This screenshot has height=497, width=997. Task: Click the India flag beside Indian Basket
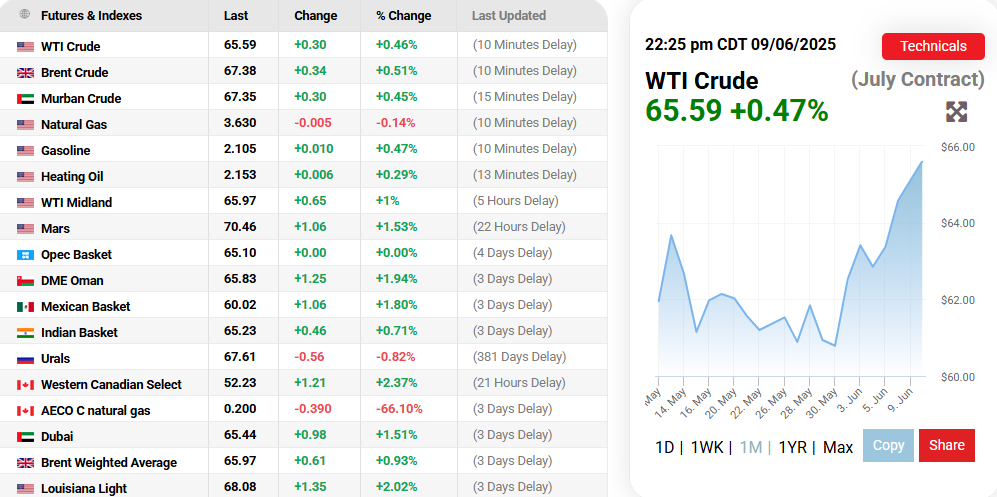(x=25, y=333)
